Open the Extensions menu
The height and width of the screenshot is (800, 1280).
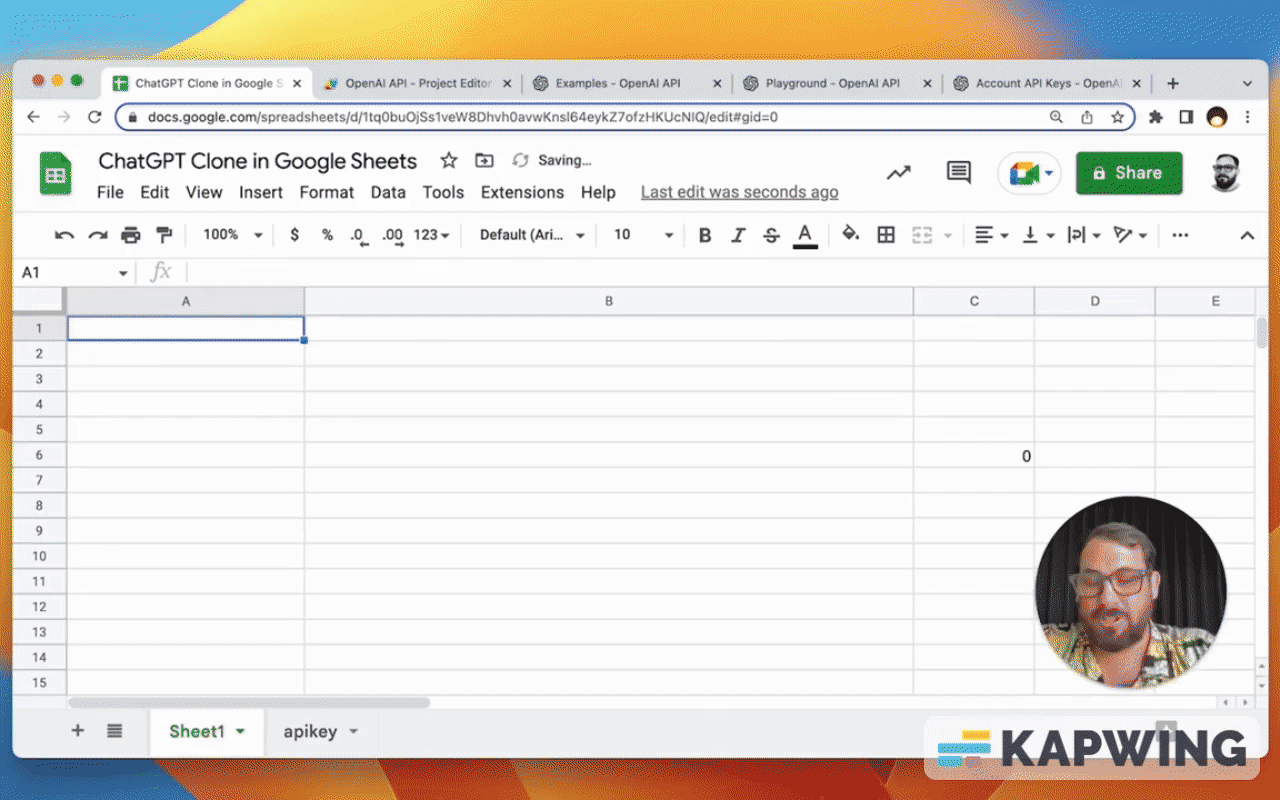[522, 192]
